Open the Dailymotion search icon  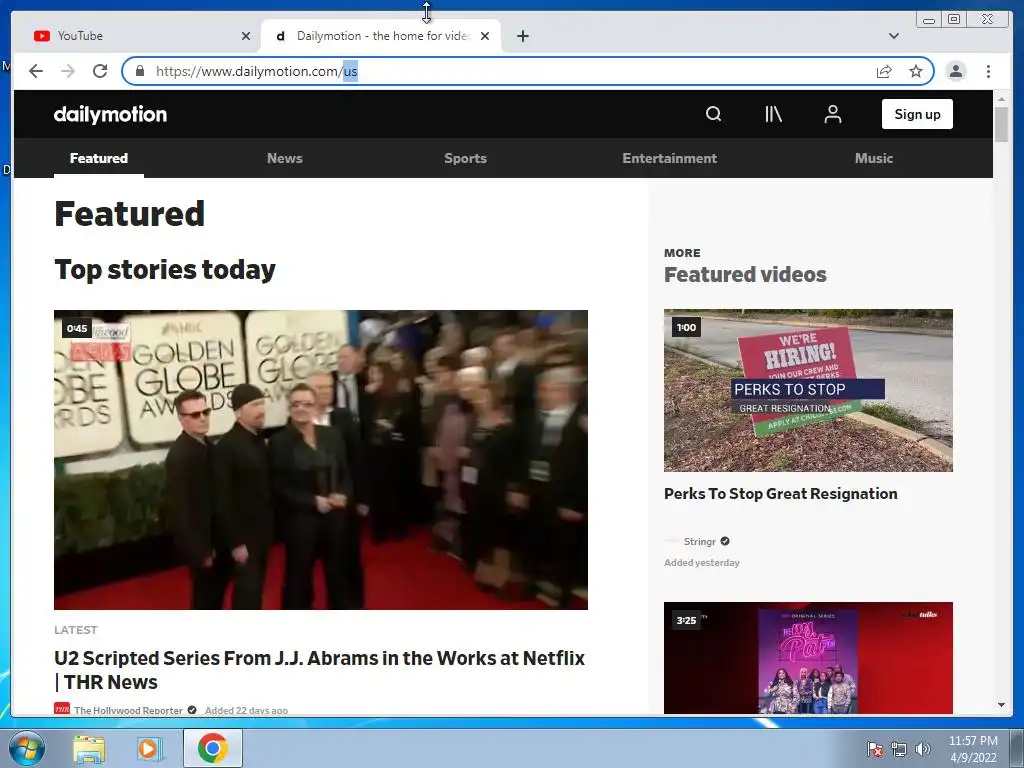coord(714,114)
